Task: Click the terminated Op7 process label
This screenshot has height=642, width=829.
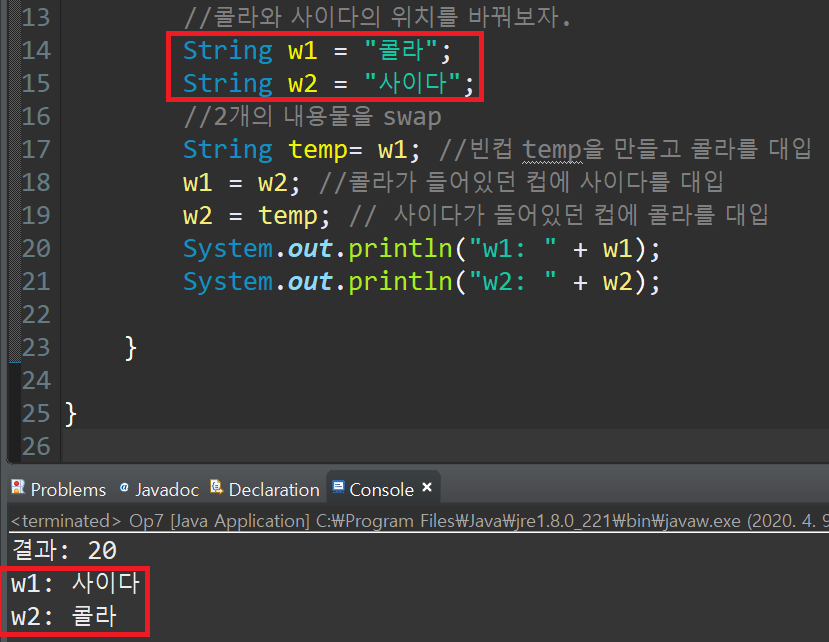Action: tap(420, 521)
